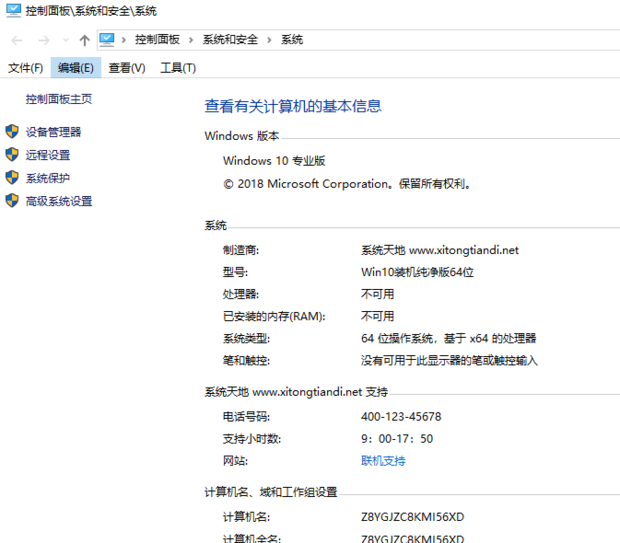This screenshot has width=620, height=543.
Task: Click the 制造商: label
Action: 241,250
